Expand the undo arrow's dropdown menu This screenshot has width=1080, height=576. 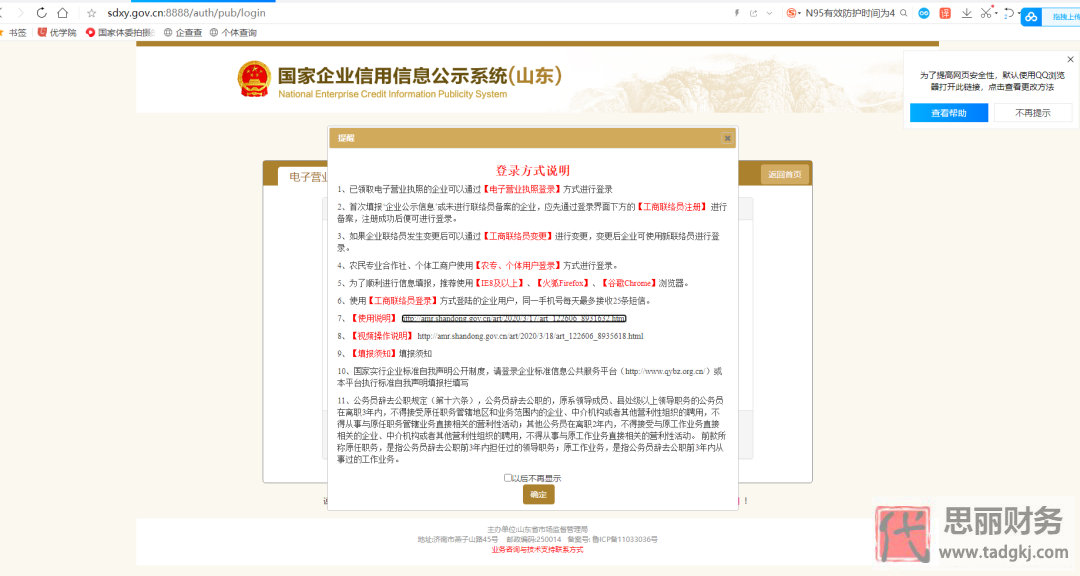coord(1018,13)
